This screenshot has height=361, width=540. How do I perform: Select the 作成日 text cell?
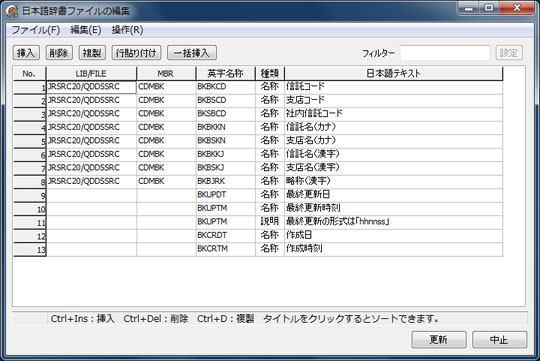394,236
